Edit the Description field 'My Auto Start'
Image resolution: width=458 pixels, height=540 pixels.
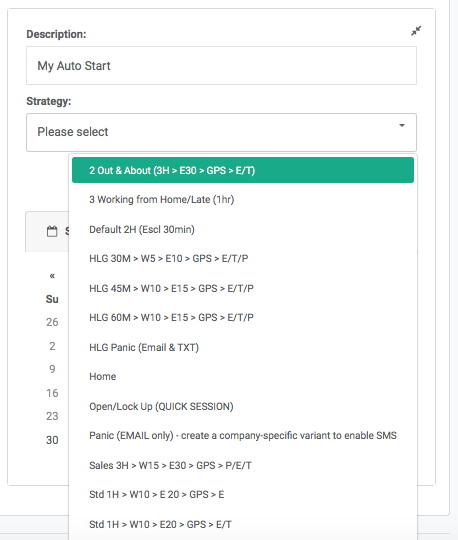(x=221, y=65)
